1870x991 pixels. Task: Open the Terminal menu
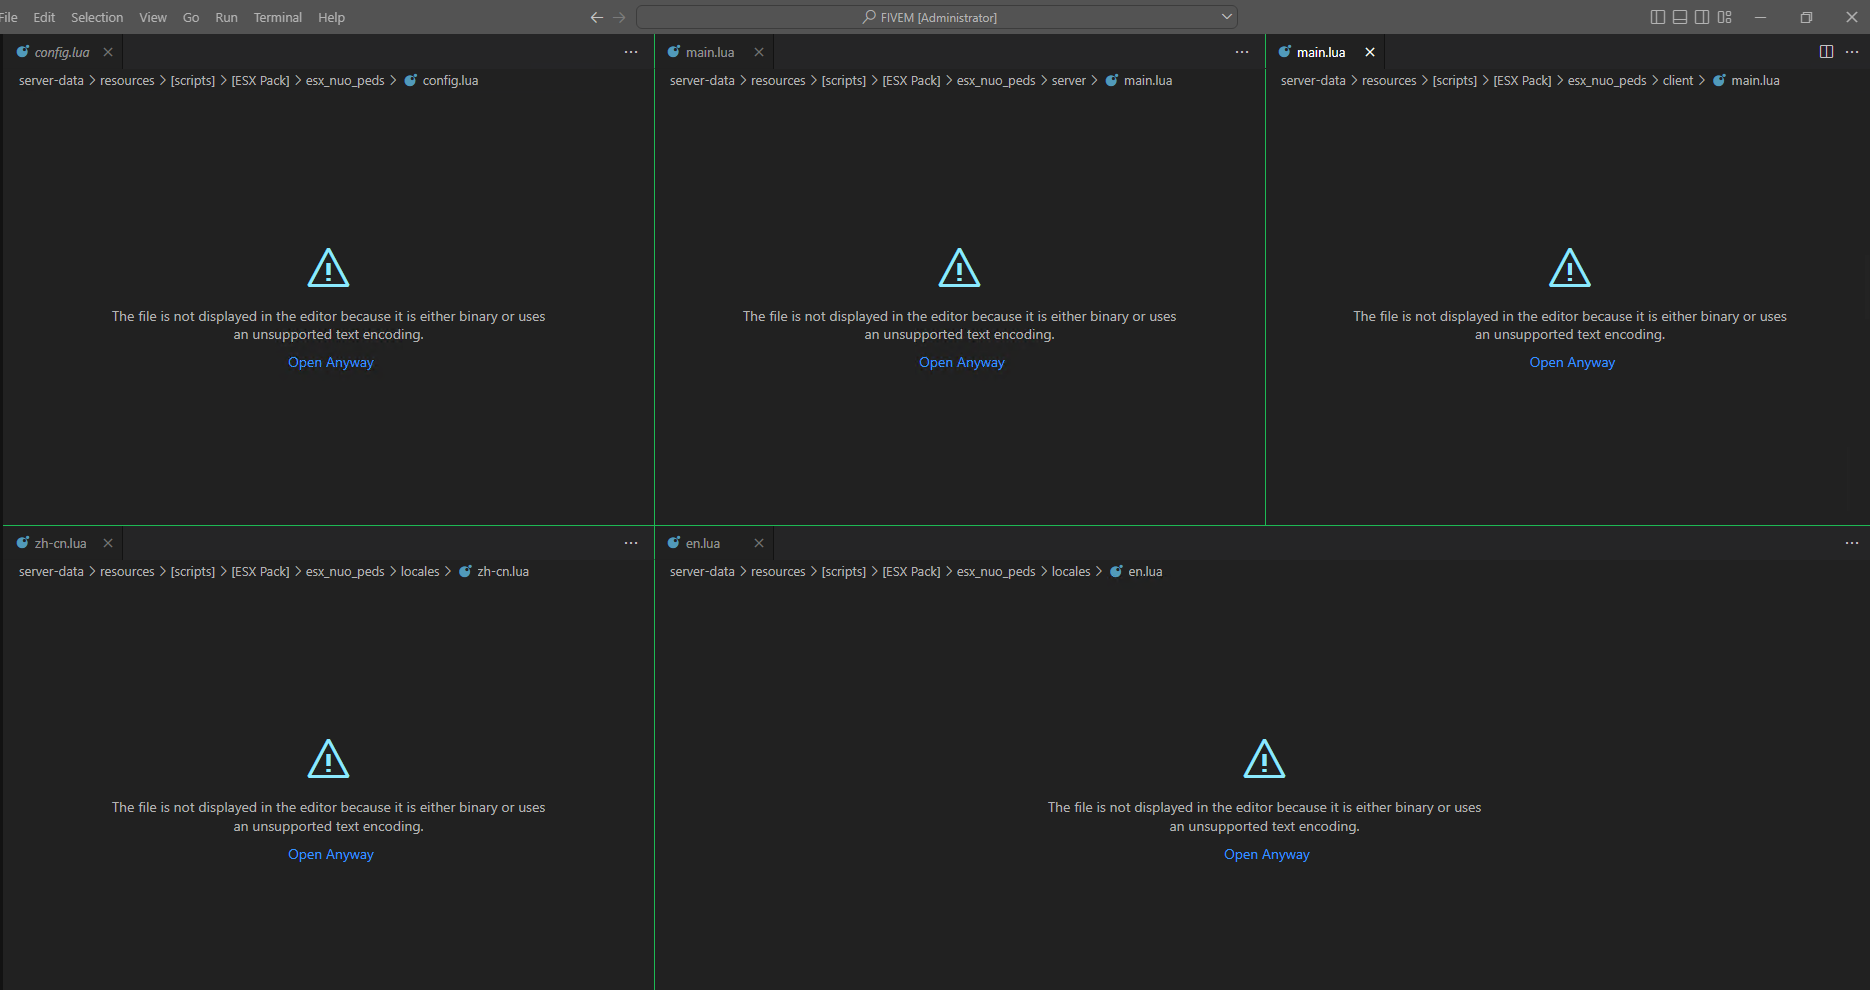pyautogui.click(x=277, y=17)
